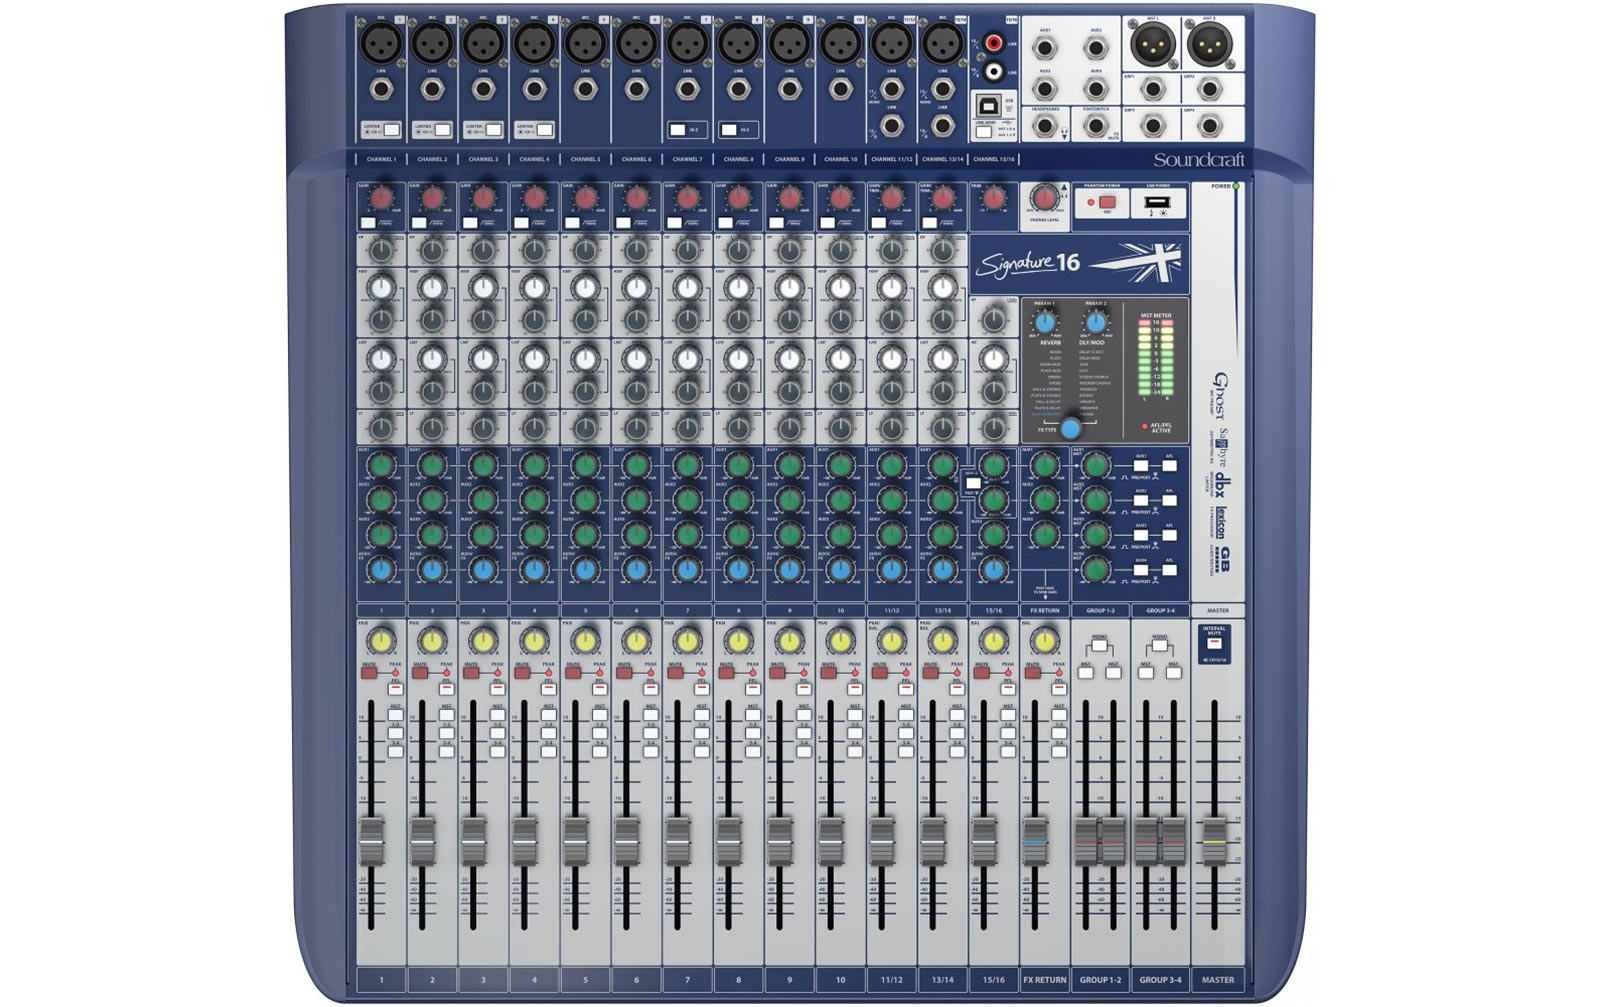The width and height of the screenshot is (1600, 1007).
Task: Click the channel 1 fader cap
Action: 371,840
